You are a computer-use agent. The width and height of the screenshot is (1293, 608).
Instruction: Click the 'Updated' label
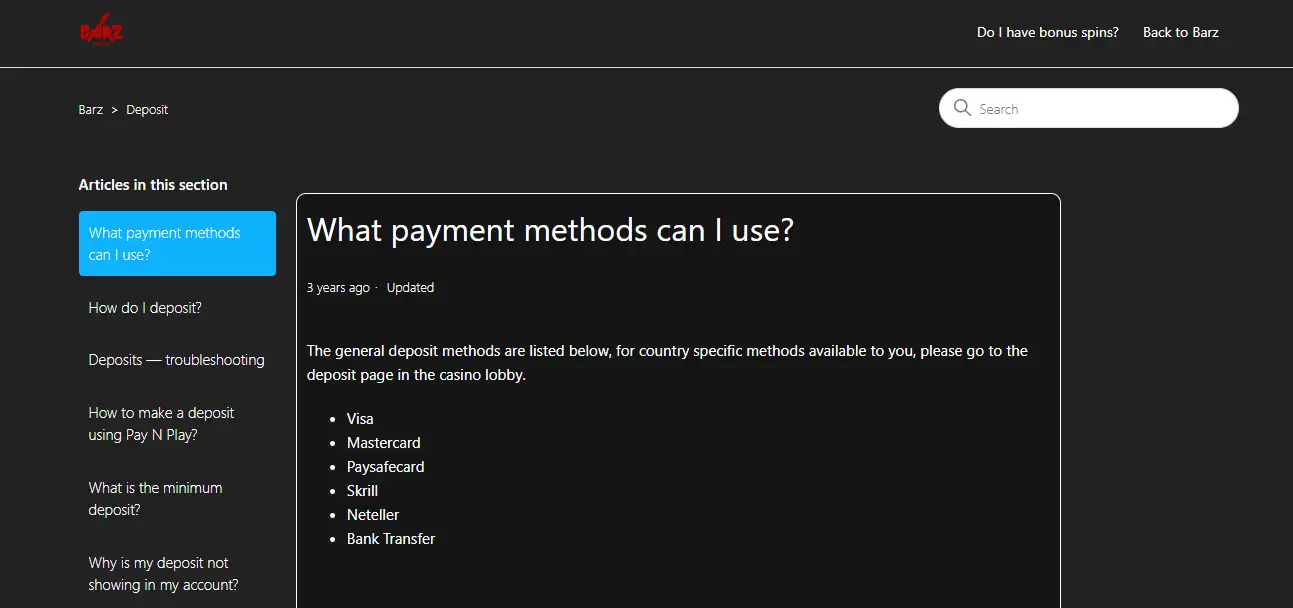(410, 288)
